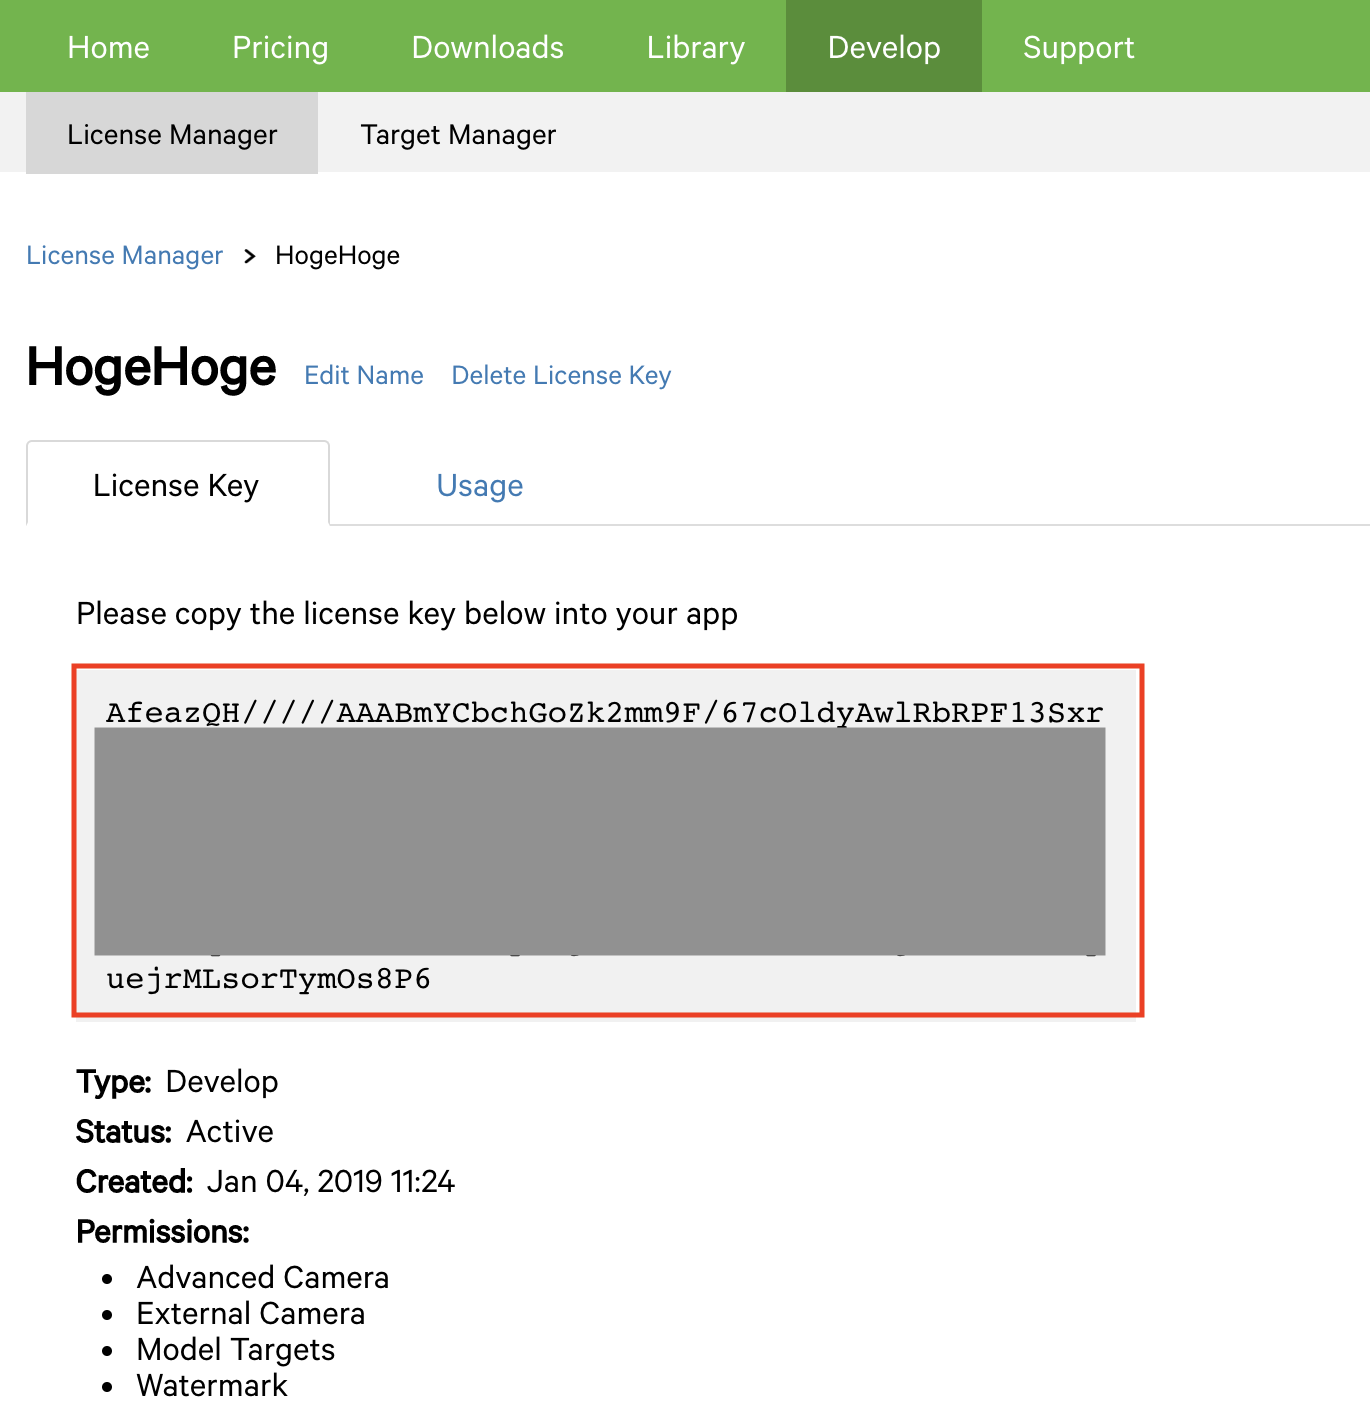Open the Support section
1370x1422 pixels.
tap(1078, 47)
